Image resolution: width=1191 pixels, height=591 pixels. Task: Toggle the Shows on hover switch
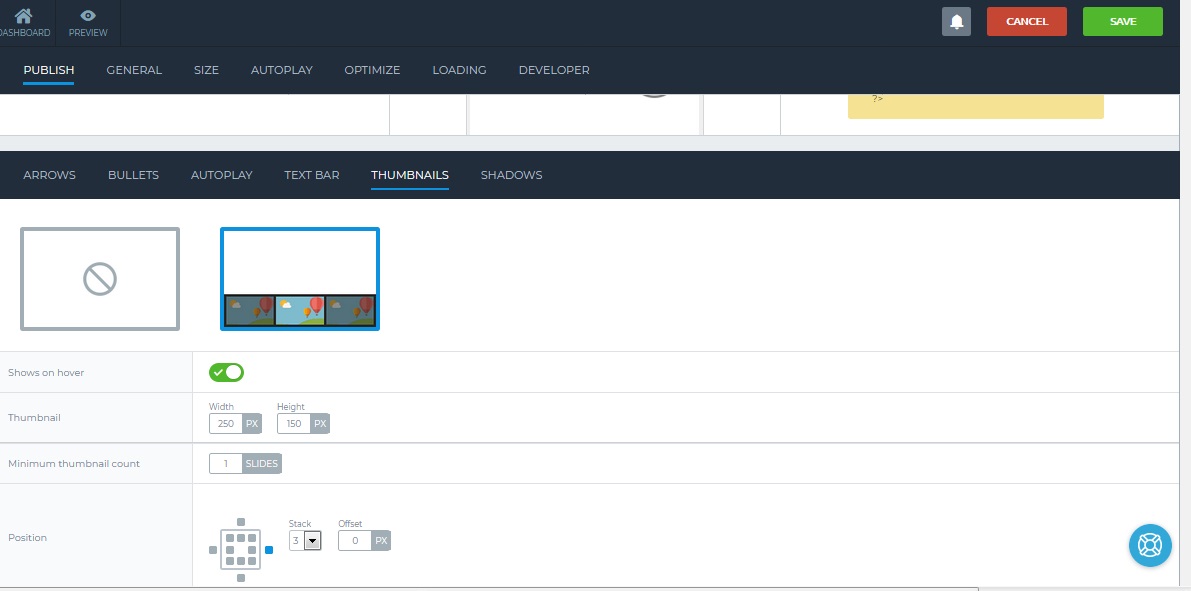tap(226, 372)
